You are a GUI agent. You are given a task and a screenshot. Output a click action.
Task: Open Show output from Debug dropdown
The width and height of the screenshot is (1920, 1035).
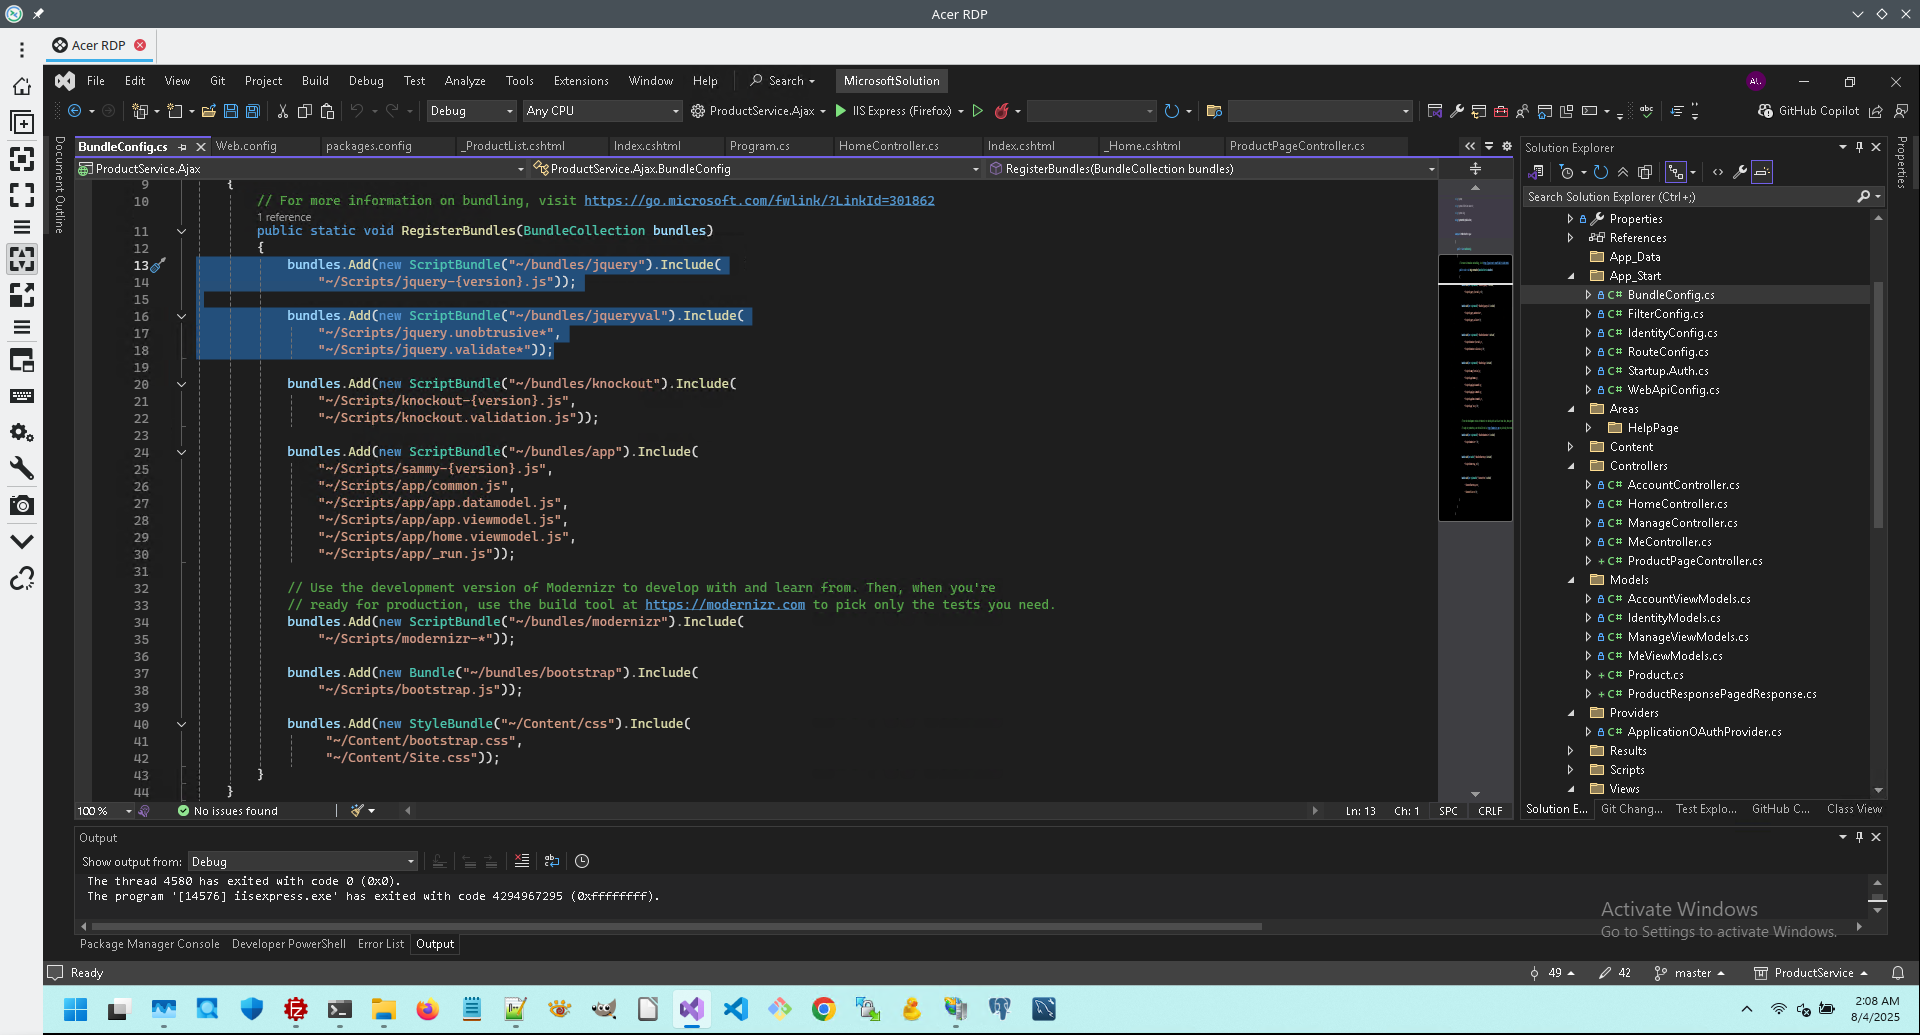click(x=302, y=862)
